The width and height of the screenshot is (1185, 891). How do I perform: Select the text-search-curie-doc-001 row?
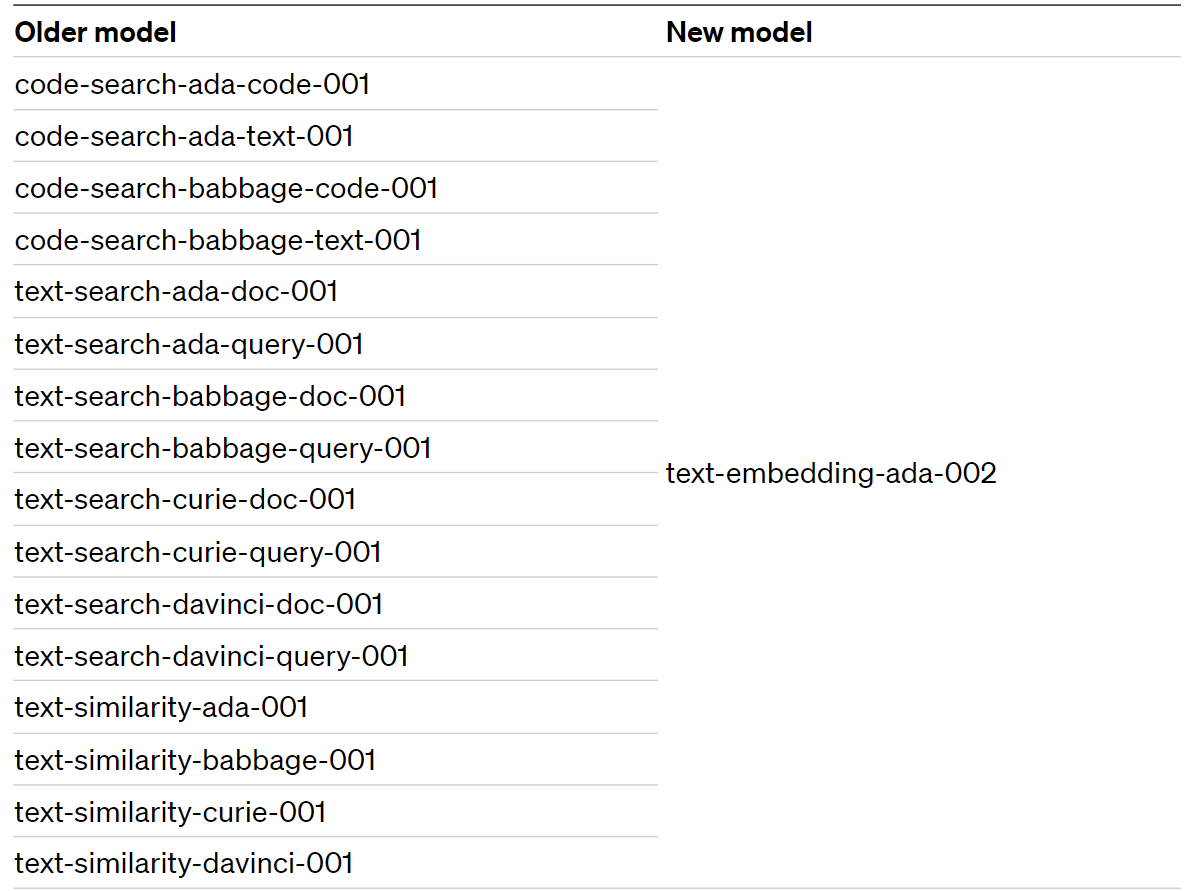185,499
